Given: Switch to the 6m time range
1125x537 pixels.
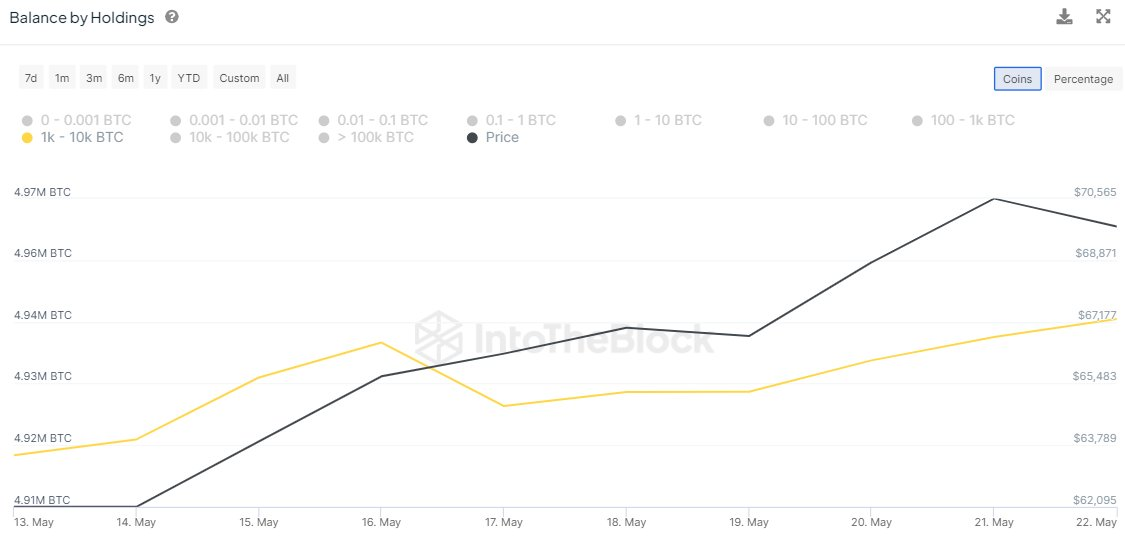Looking at the screenshot, I should pyautogui.click(x=126, y=78).
